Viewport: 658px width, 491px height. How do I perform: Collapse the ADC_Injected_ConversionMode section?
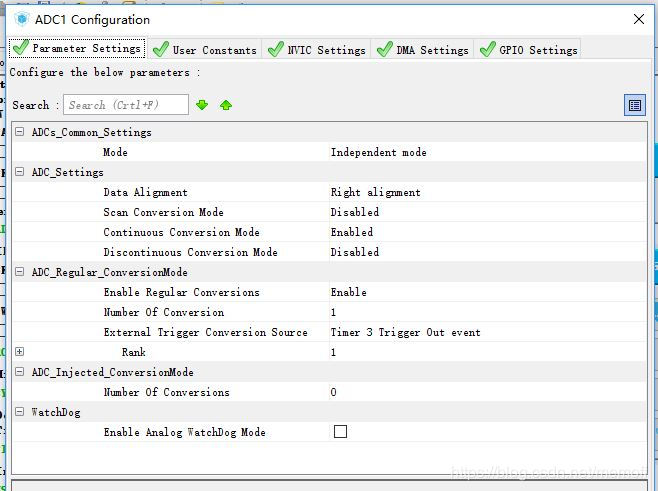point(19,372)
